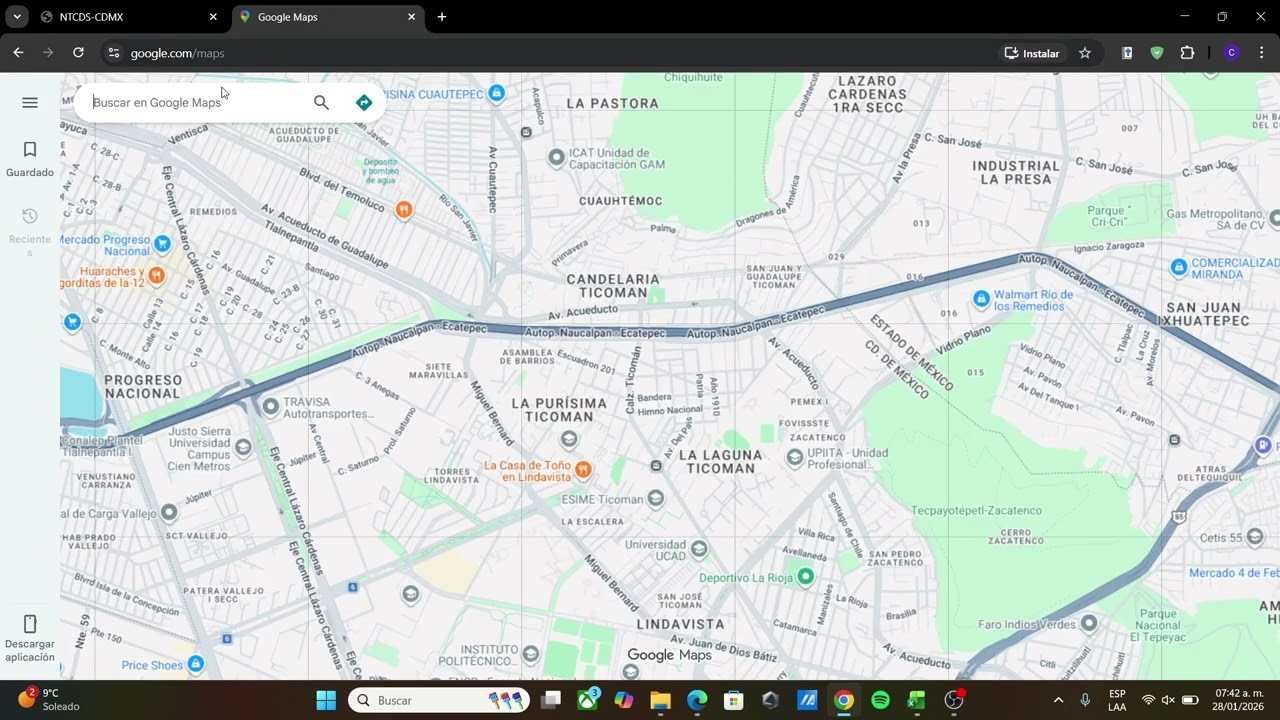Viewport: 1280px width, 720px height.
Task: Select the Instituto Politécnico marker
Action: click(531, 654)
